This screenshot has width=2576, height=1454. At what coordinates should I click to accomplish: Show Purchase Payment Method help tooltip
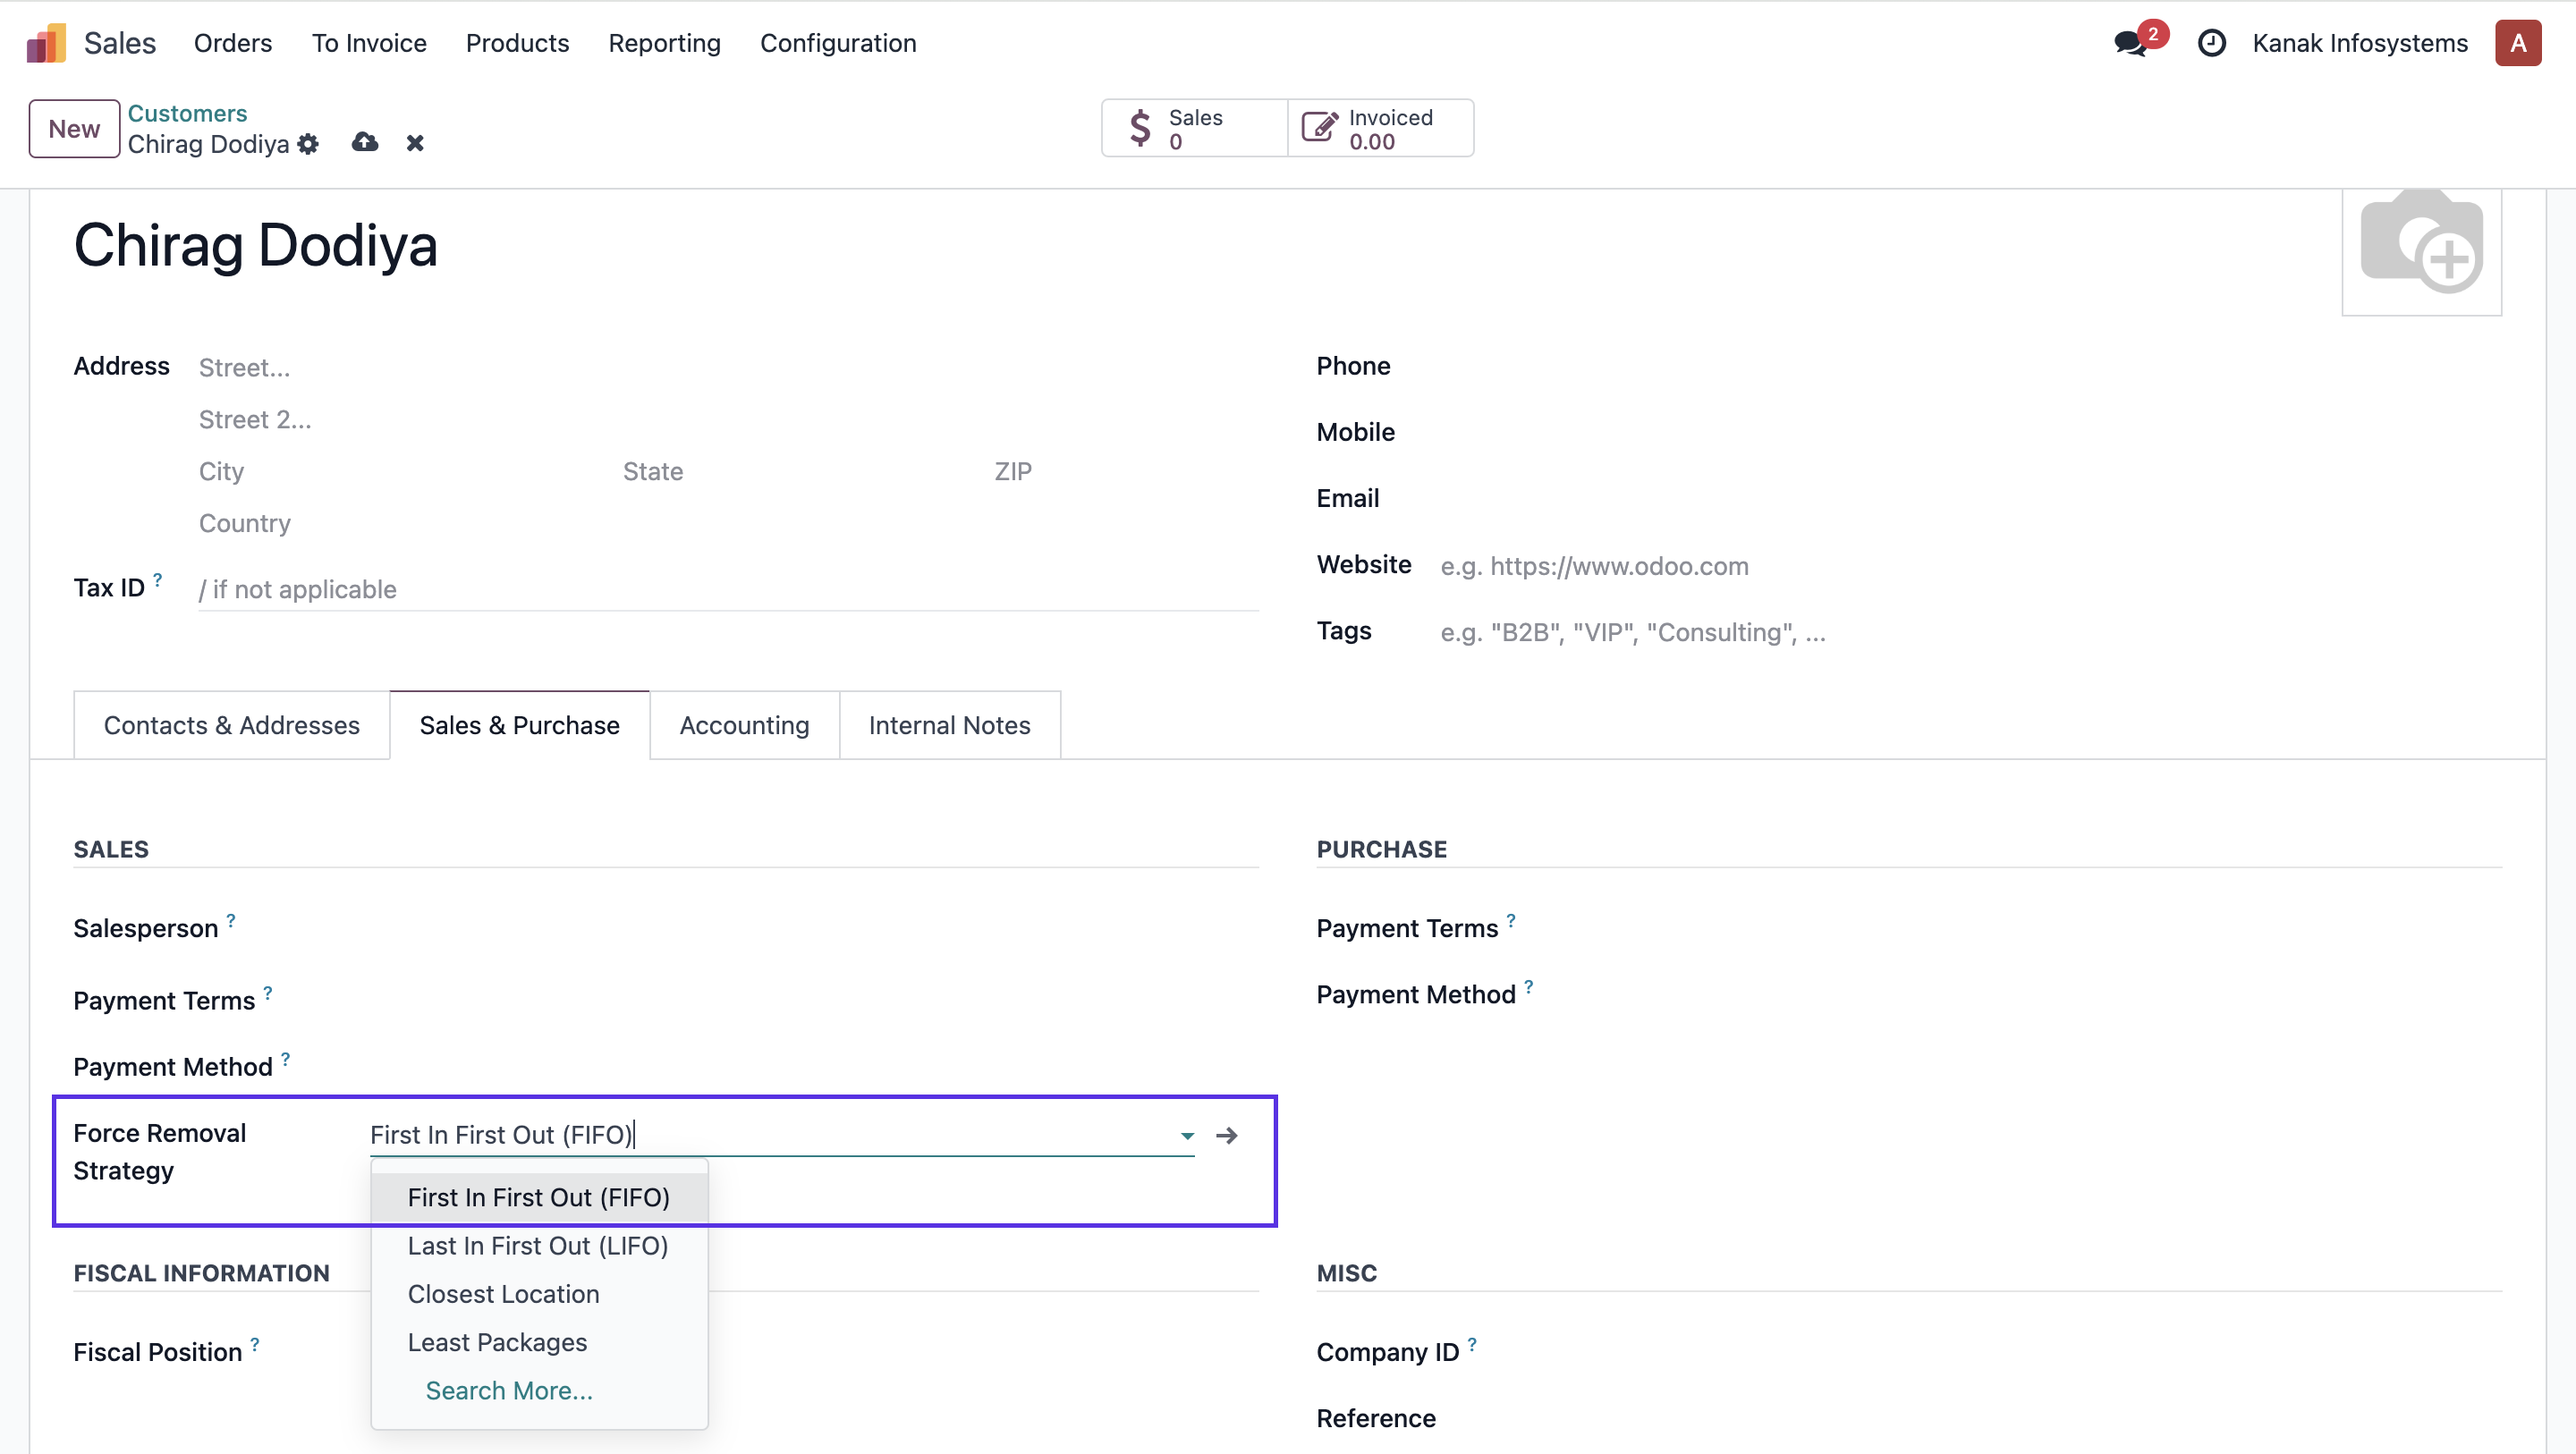tap(1528, 986)
